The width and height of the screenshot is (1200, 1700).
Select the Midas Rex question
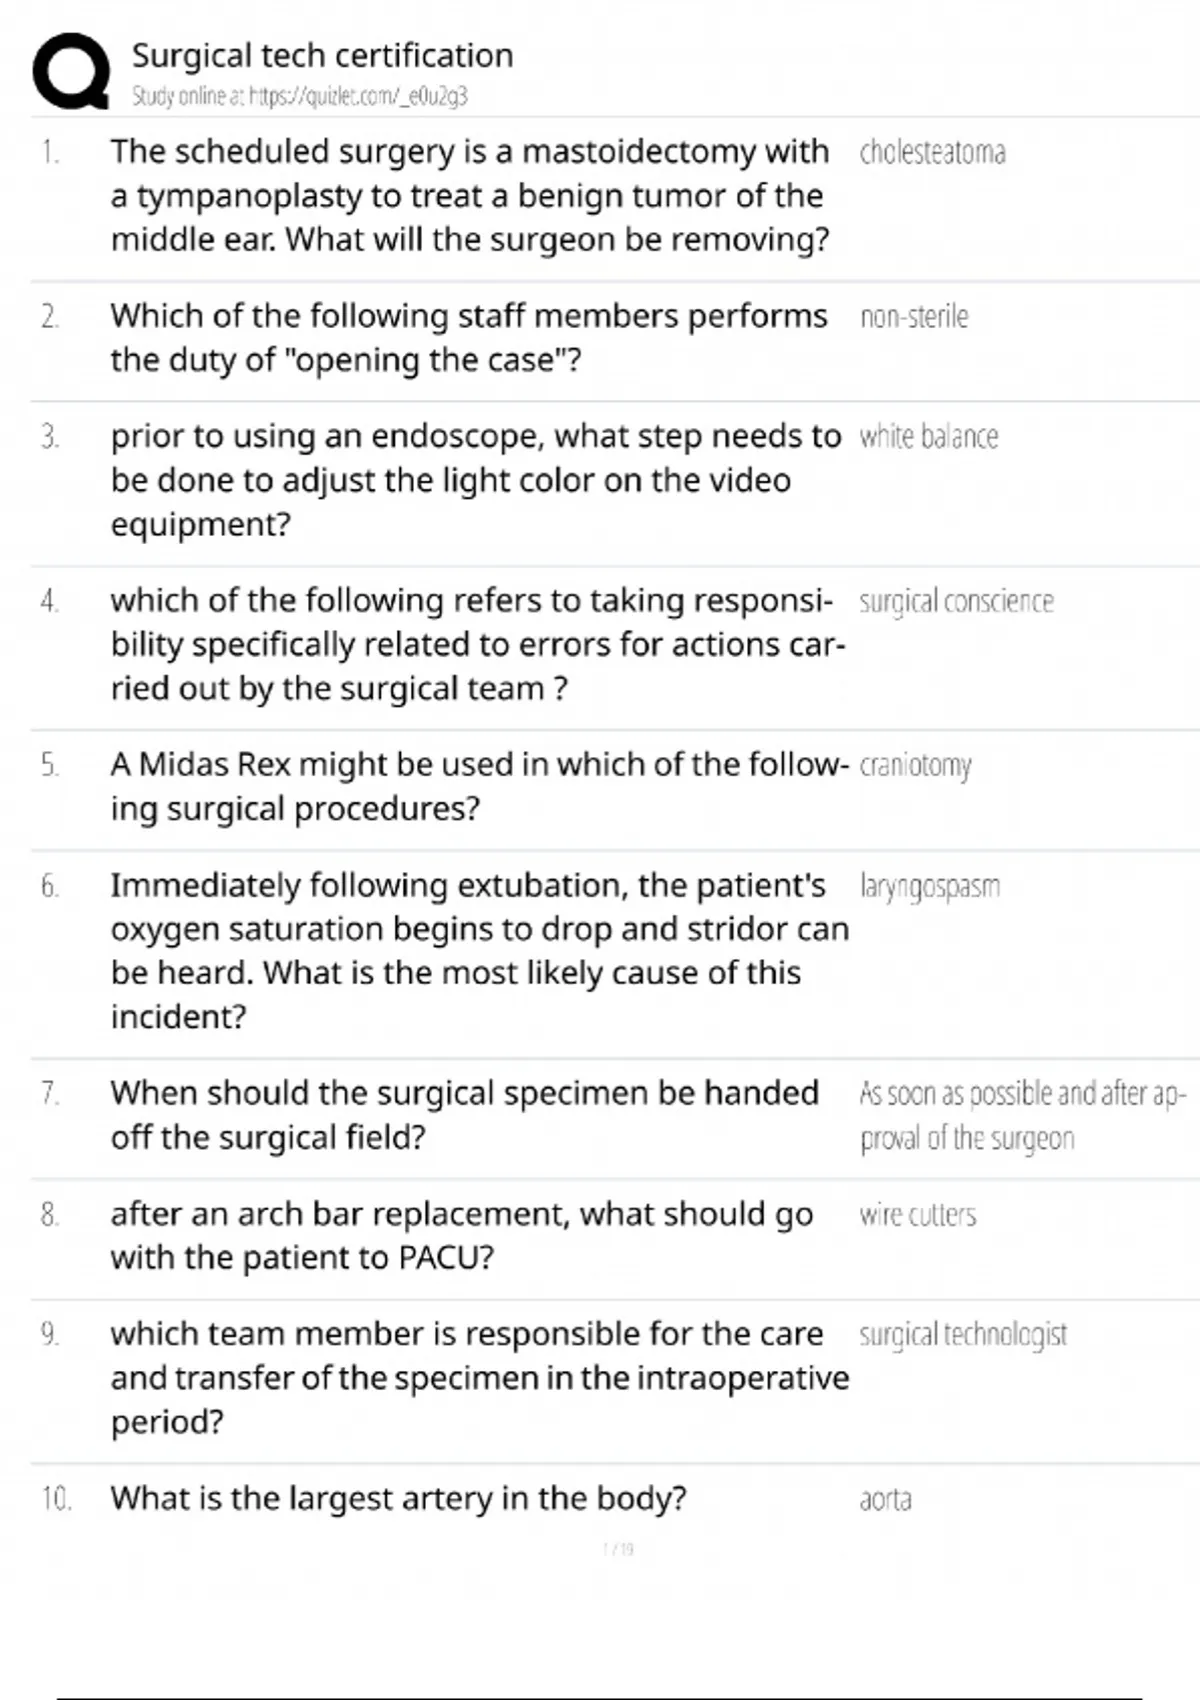(479, 786)
